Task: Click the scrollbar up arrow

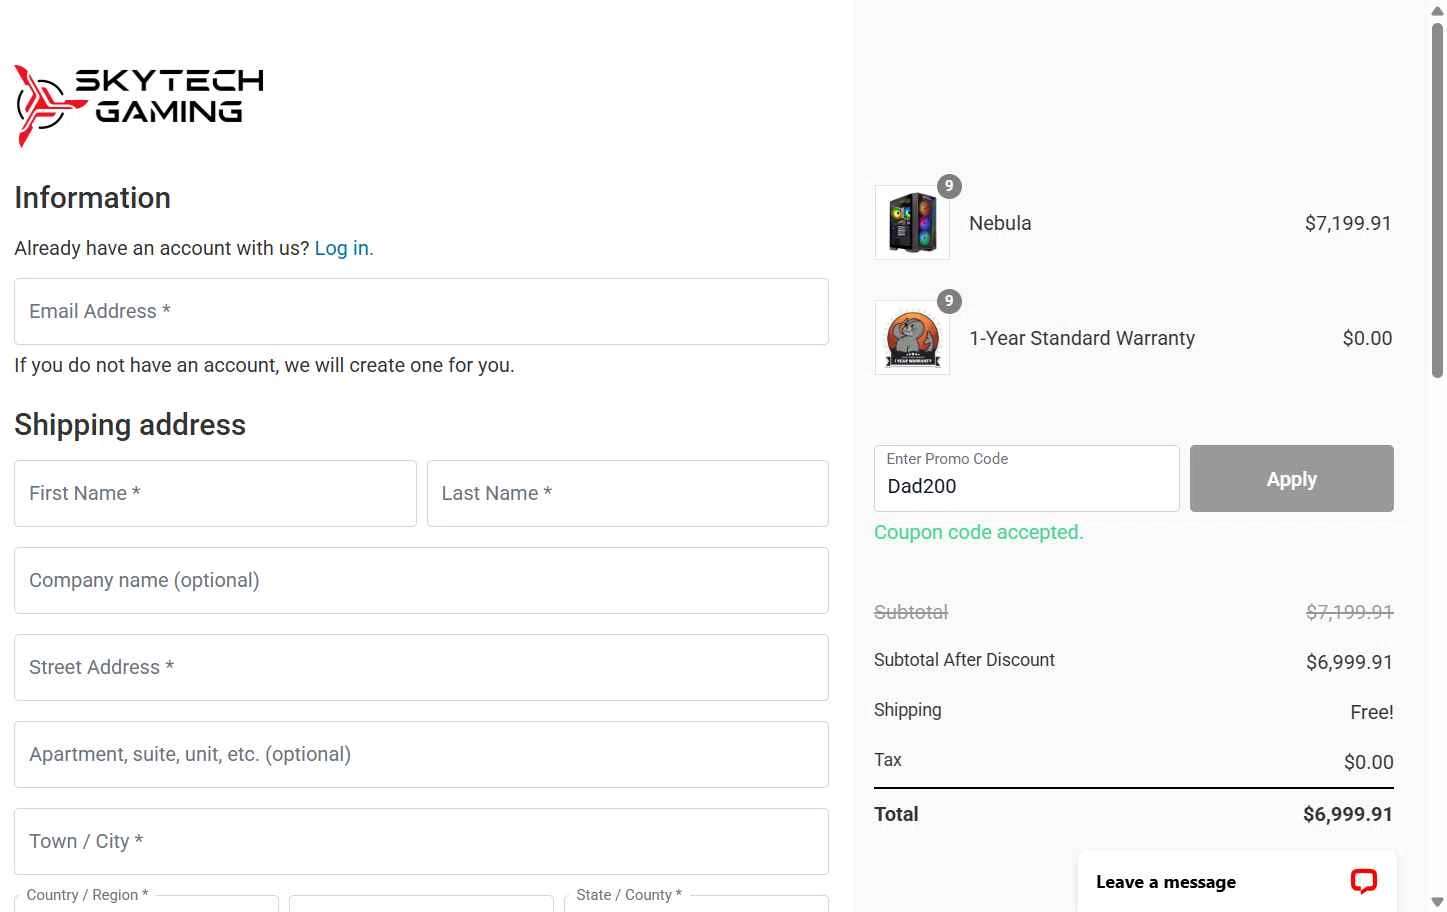Action: tap(1437, 11)
